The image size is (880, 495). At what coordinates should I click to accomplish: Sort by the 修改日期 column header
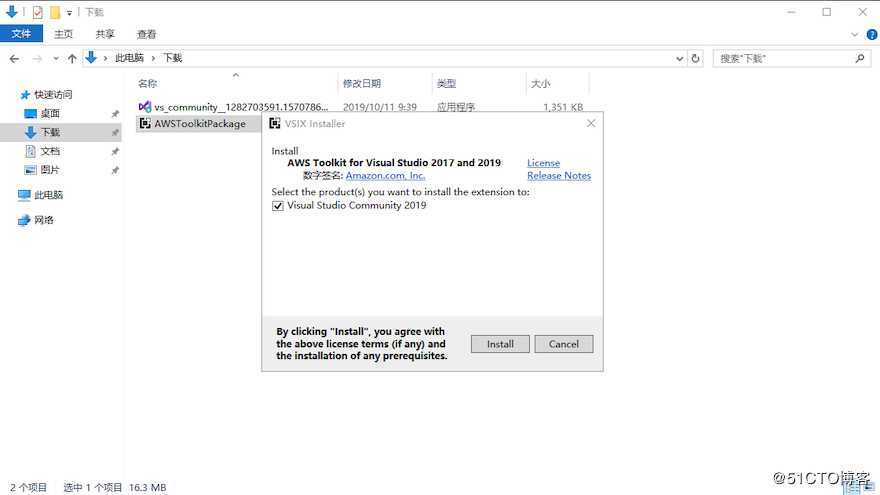pyautogui.click(x=362, y=84)
